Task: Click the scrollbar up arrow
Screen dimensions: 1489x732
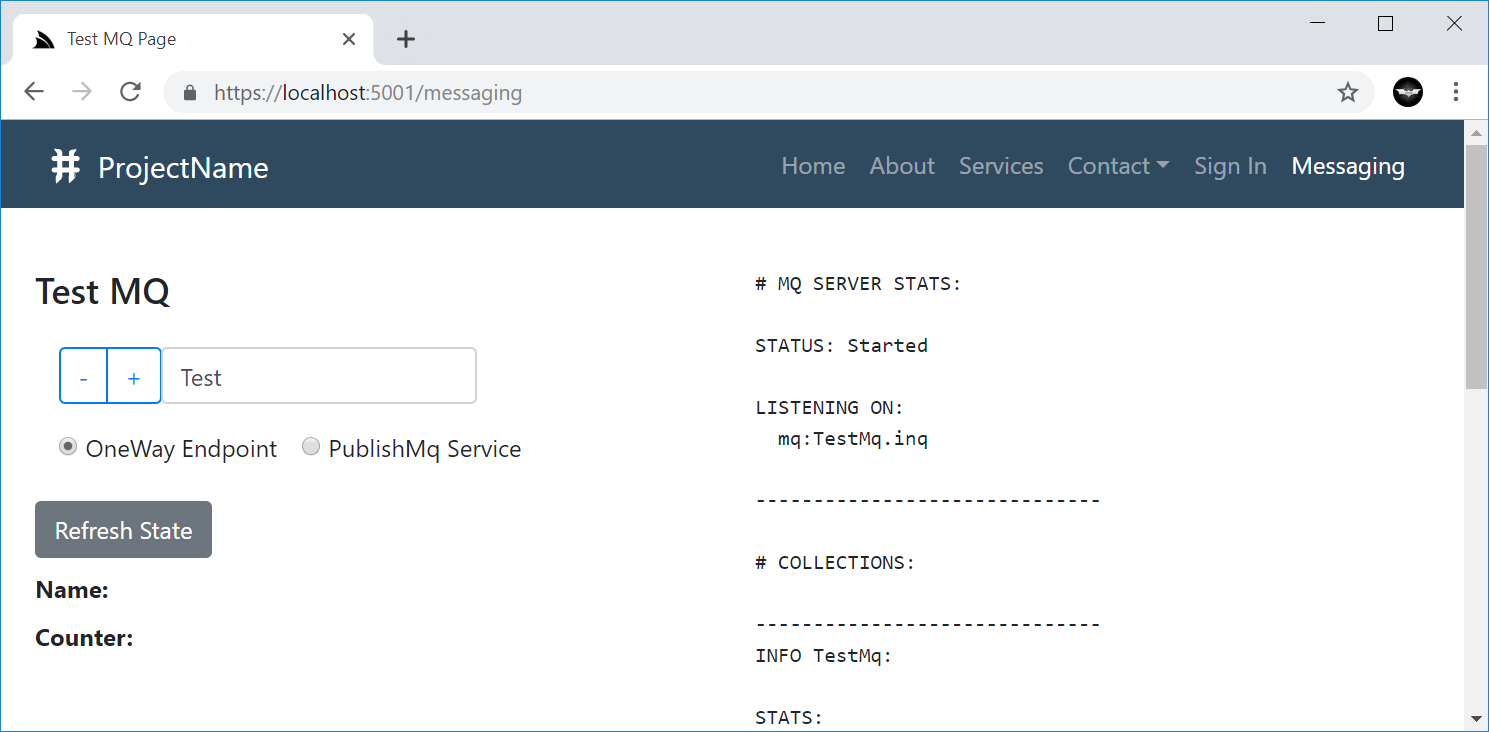Action: [x=1475, y=132]
